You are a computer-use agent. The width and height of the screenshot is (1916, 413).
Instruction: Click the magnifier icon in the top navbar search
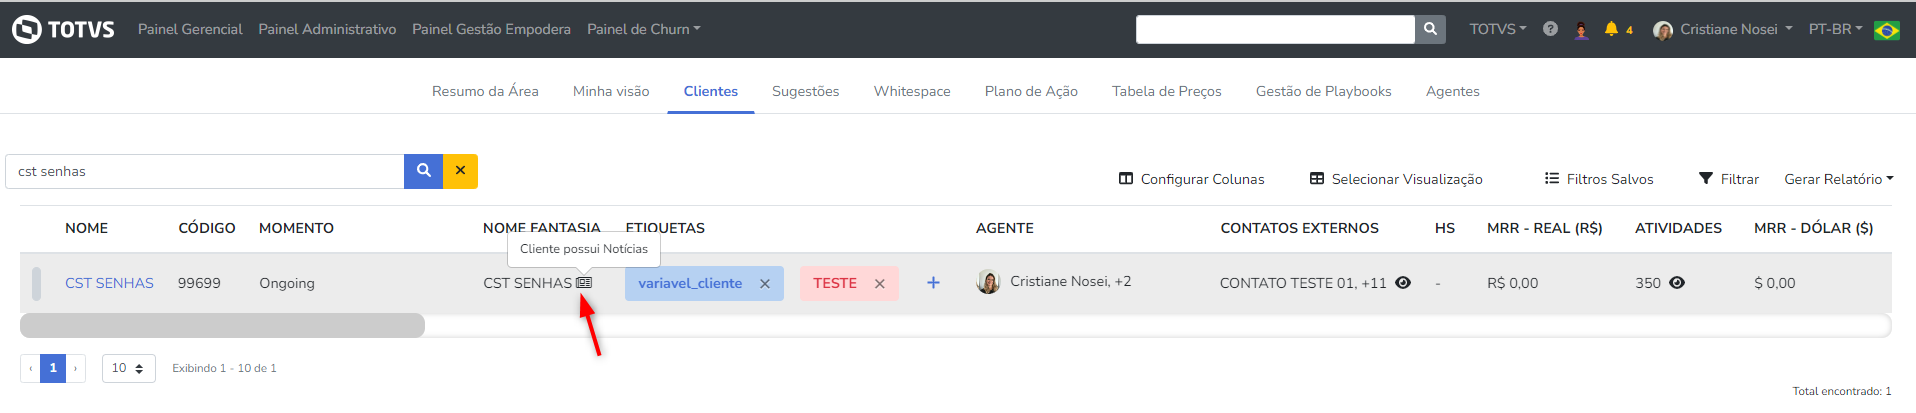pos(1430,29)
